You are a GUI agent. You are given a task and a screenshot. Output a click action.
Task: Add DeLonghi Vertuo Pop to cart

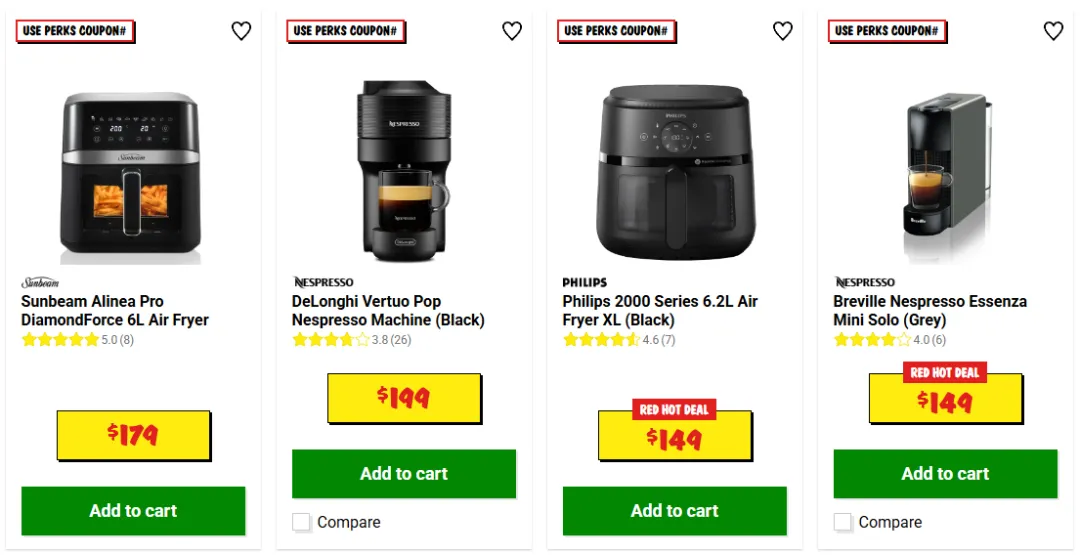point(404,474)
